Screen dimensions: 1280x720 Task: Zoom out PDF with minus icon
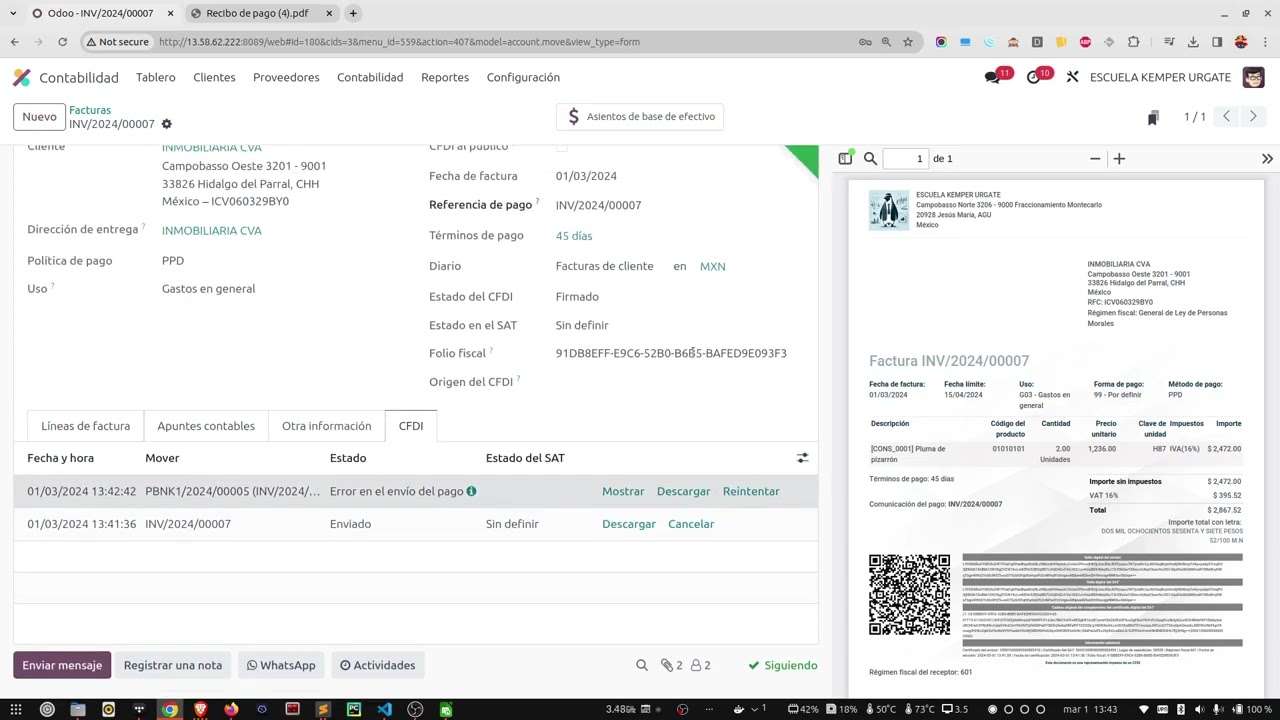[1095, 159]
